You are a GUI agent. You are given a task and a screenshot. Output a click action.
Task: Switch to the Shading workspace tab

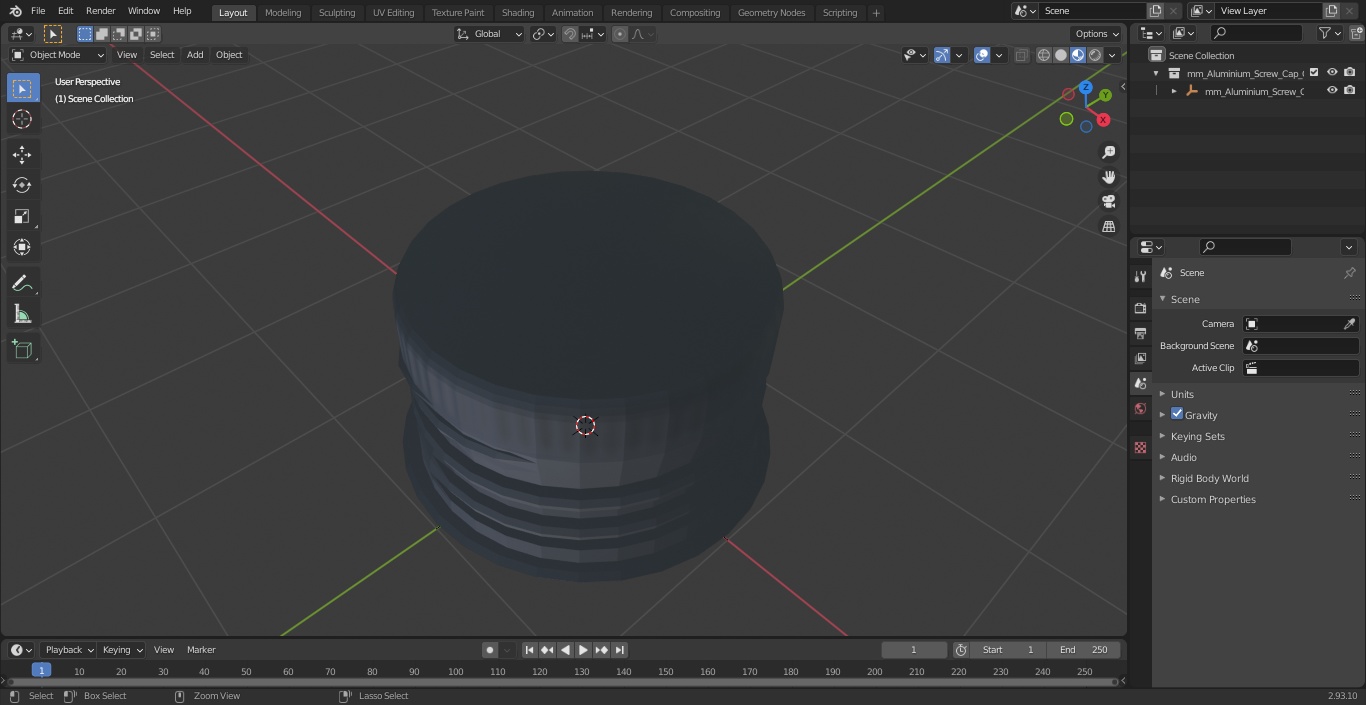[518, 12]
